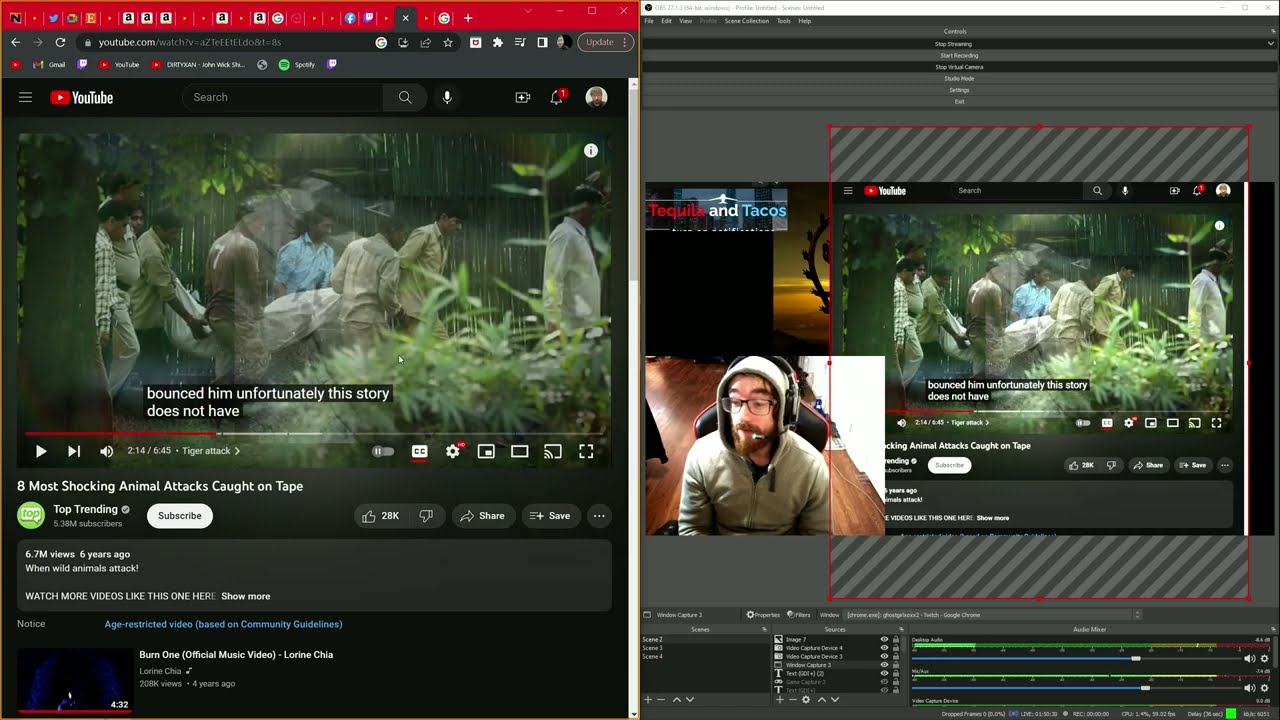Open Spotify bookmark in bookmarks bar
This screenshot has width=1280, height=720.
point(297,65)
